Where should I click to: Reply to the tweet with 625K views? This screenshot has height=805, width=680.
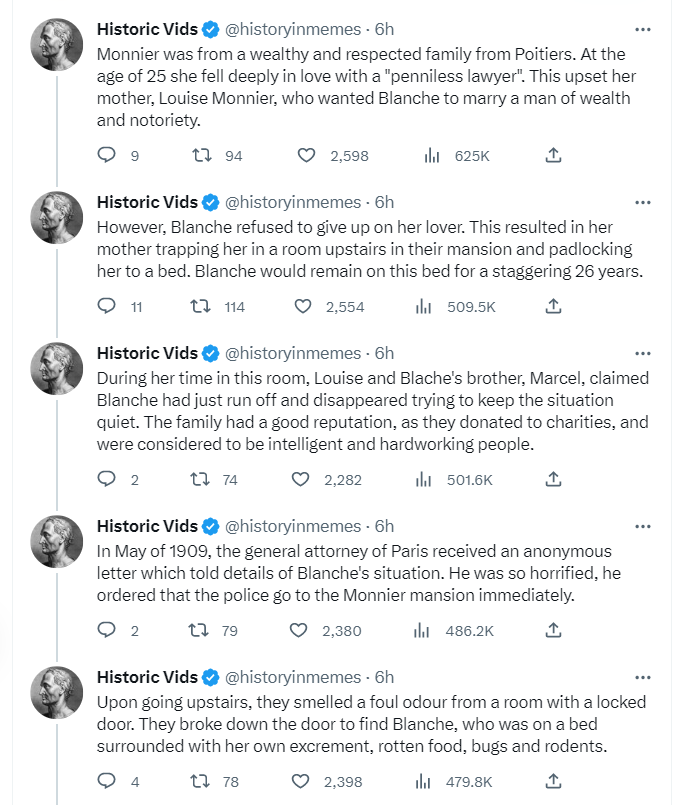107,155
